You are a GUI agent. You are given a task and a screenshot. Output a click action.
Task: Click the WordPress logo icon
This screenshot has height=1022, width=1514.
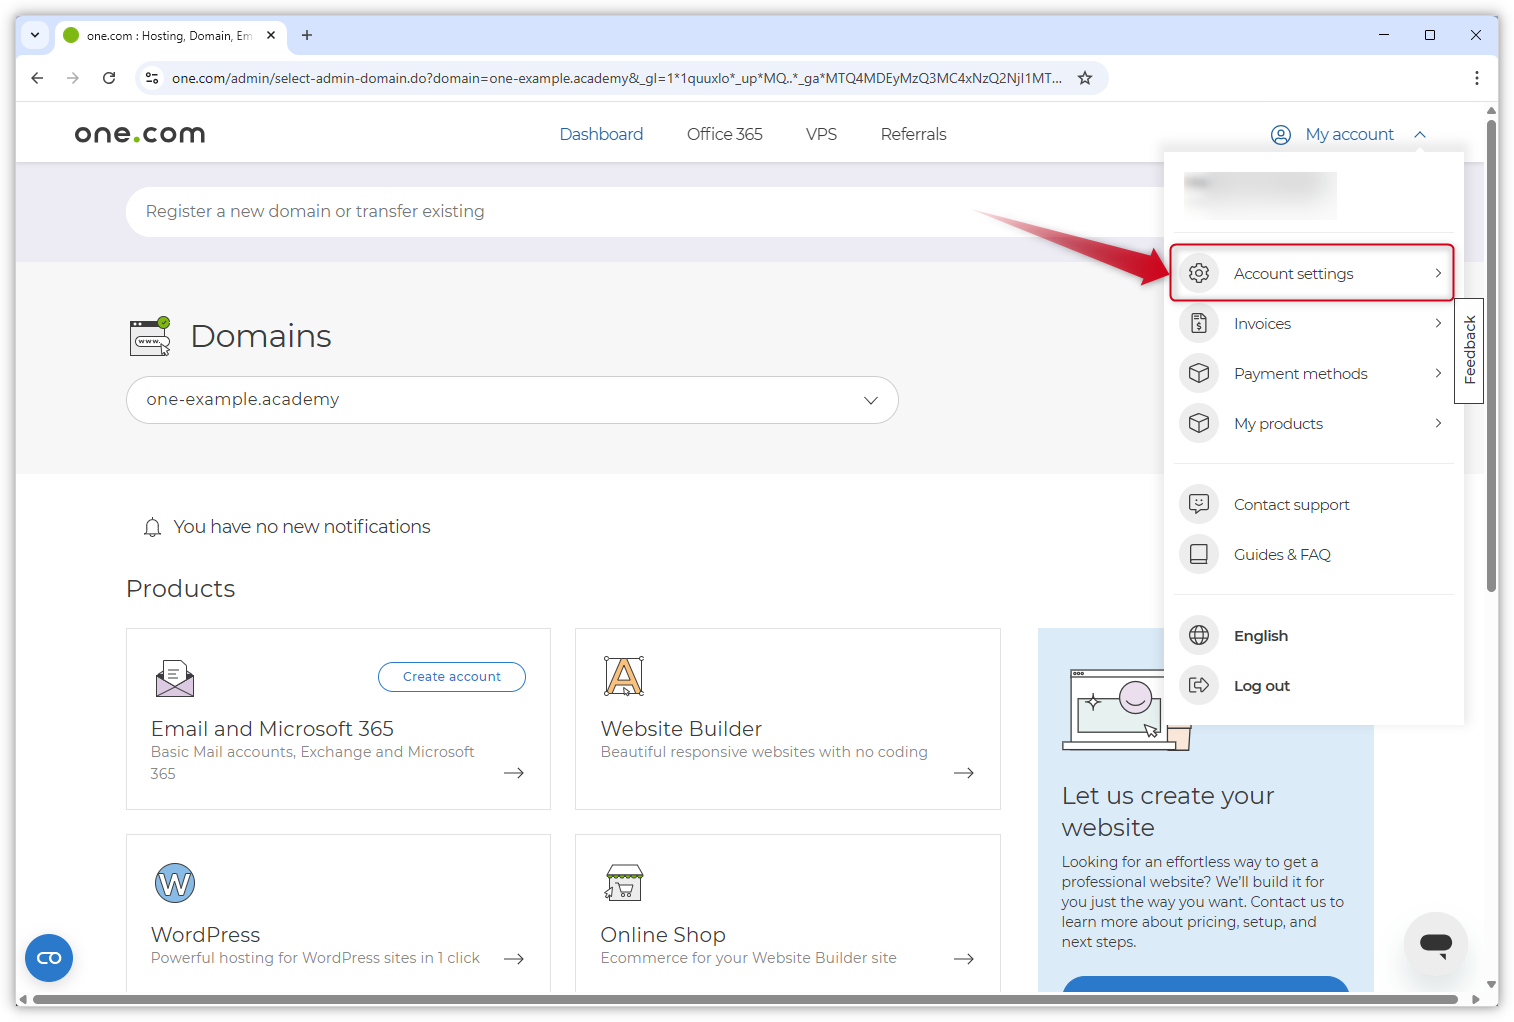(175, 883)
